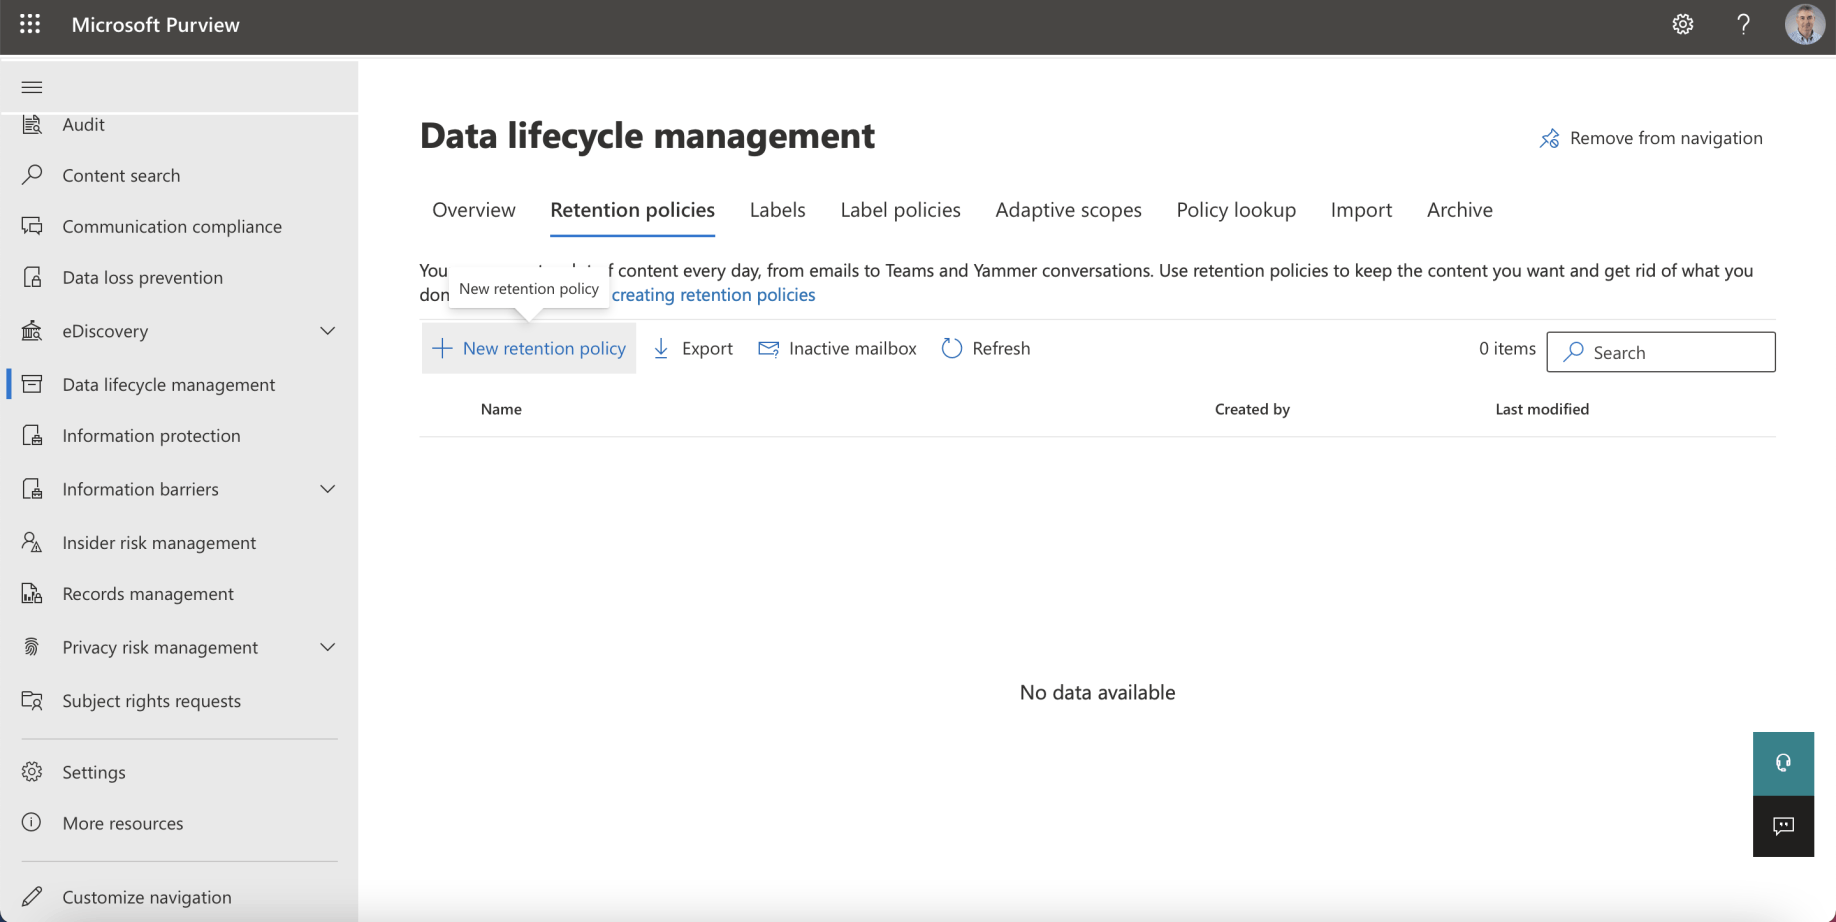The width and height of the screenshot is (1836, 922).
Task: Click the help question mark icon
Action: coord(1743,24)
